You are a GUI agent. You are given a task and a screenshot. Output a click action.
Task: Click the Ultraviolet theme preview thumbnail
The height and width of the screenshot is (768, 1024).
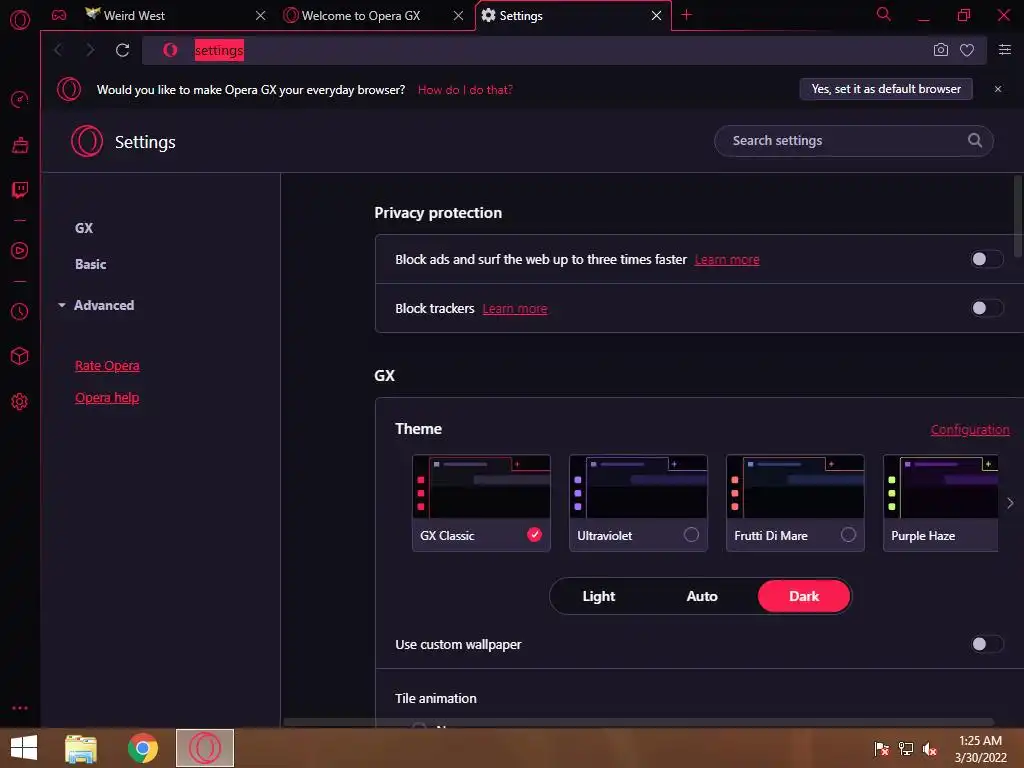point(638,487)
